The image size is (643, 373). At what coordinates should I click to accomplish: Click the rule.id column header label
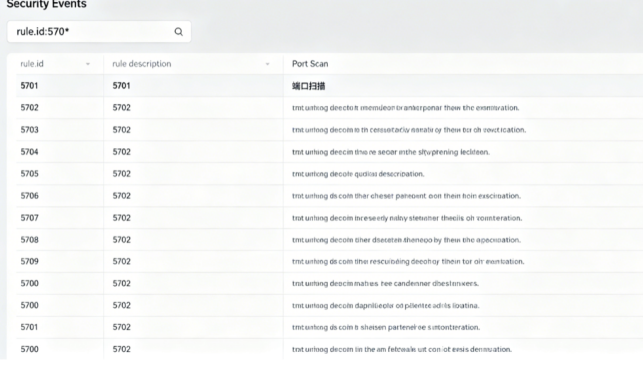pyautogui.click(x=32, y=64)
